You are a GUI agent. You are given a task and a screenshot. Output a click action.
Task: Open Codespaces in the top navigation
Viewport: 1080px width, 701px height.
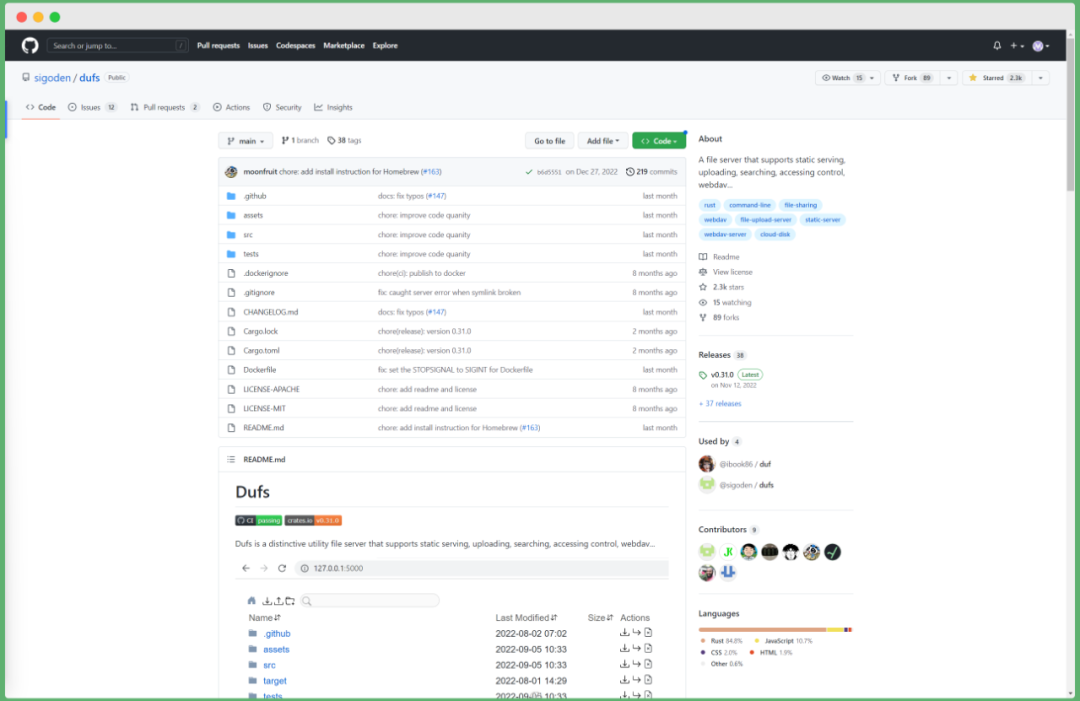pos(295,45)
